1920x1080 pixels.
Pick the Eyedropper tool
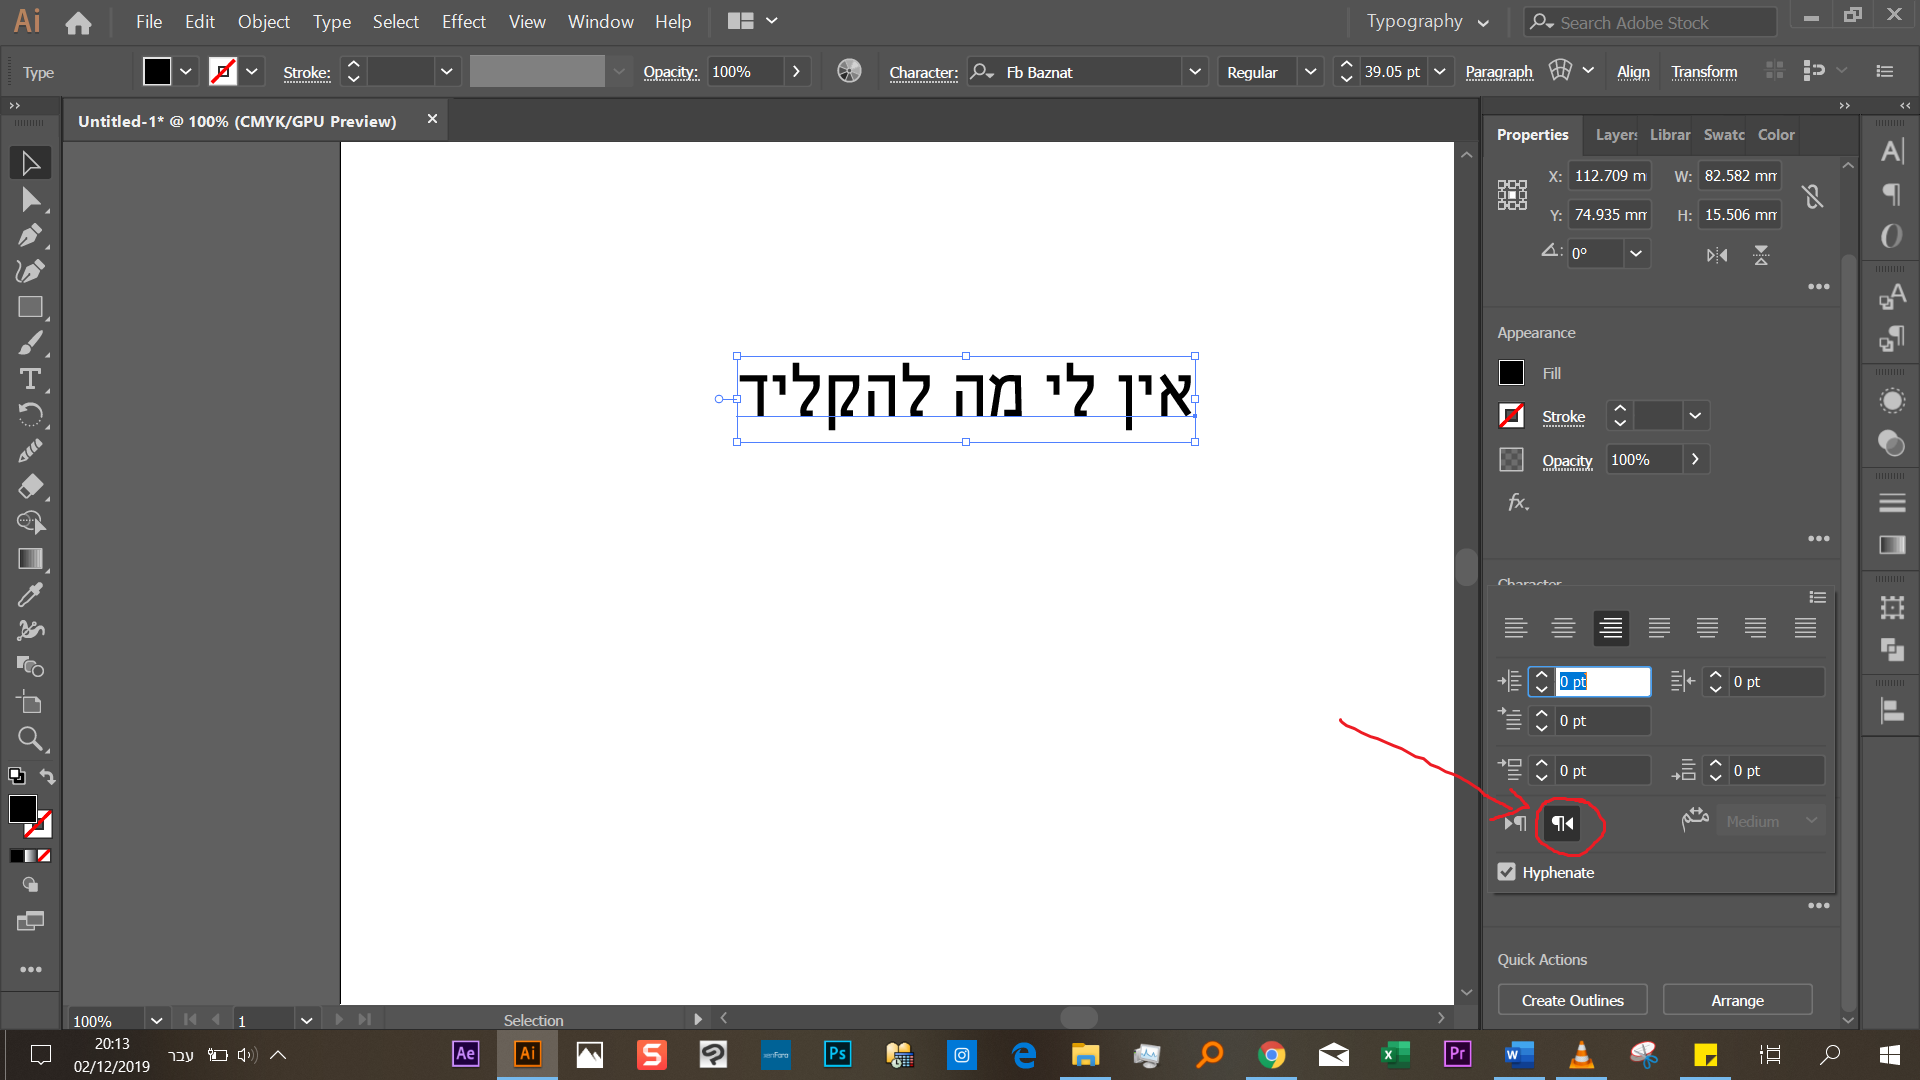[x=30, y=594]
